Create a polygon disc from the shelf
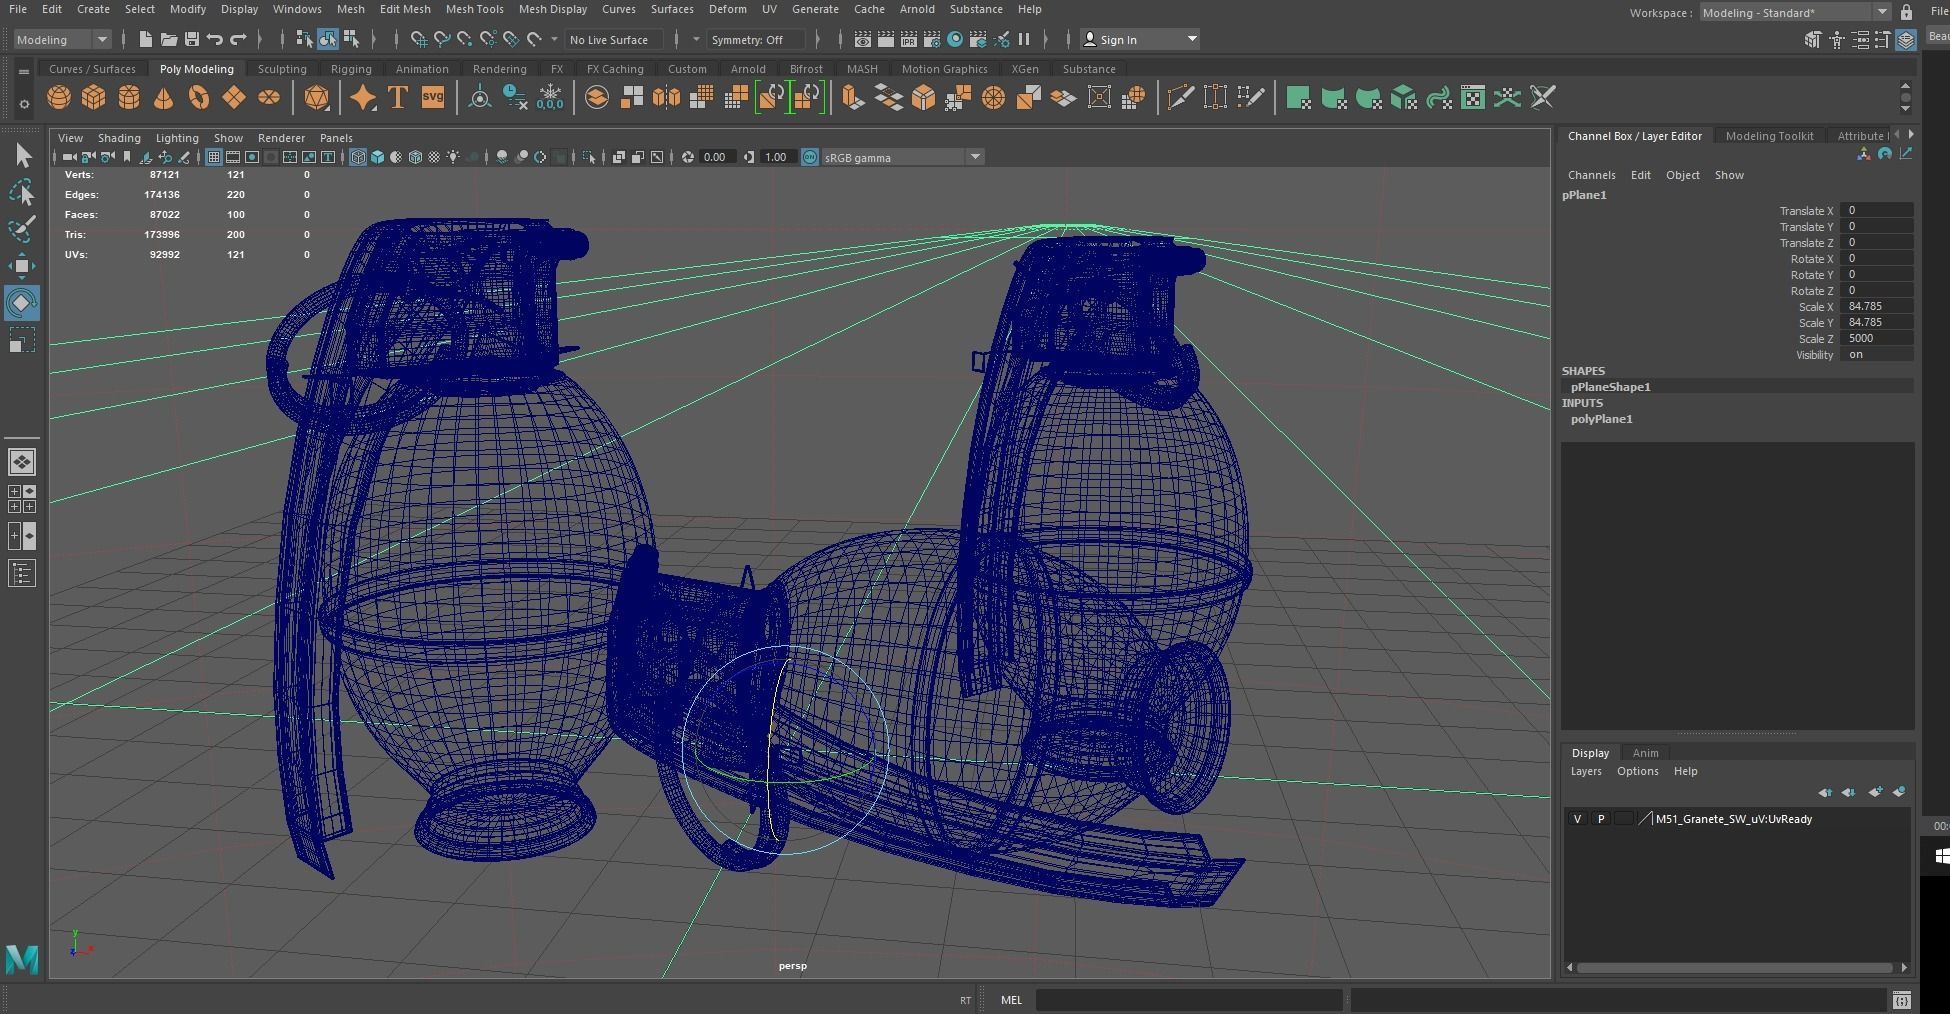Screen dimensions: 1950x1014 [269, 98]
